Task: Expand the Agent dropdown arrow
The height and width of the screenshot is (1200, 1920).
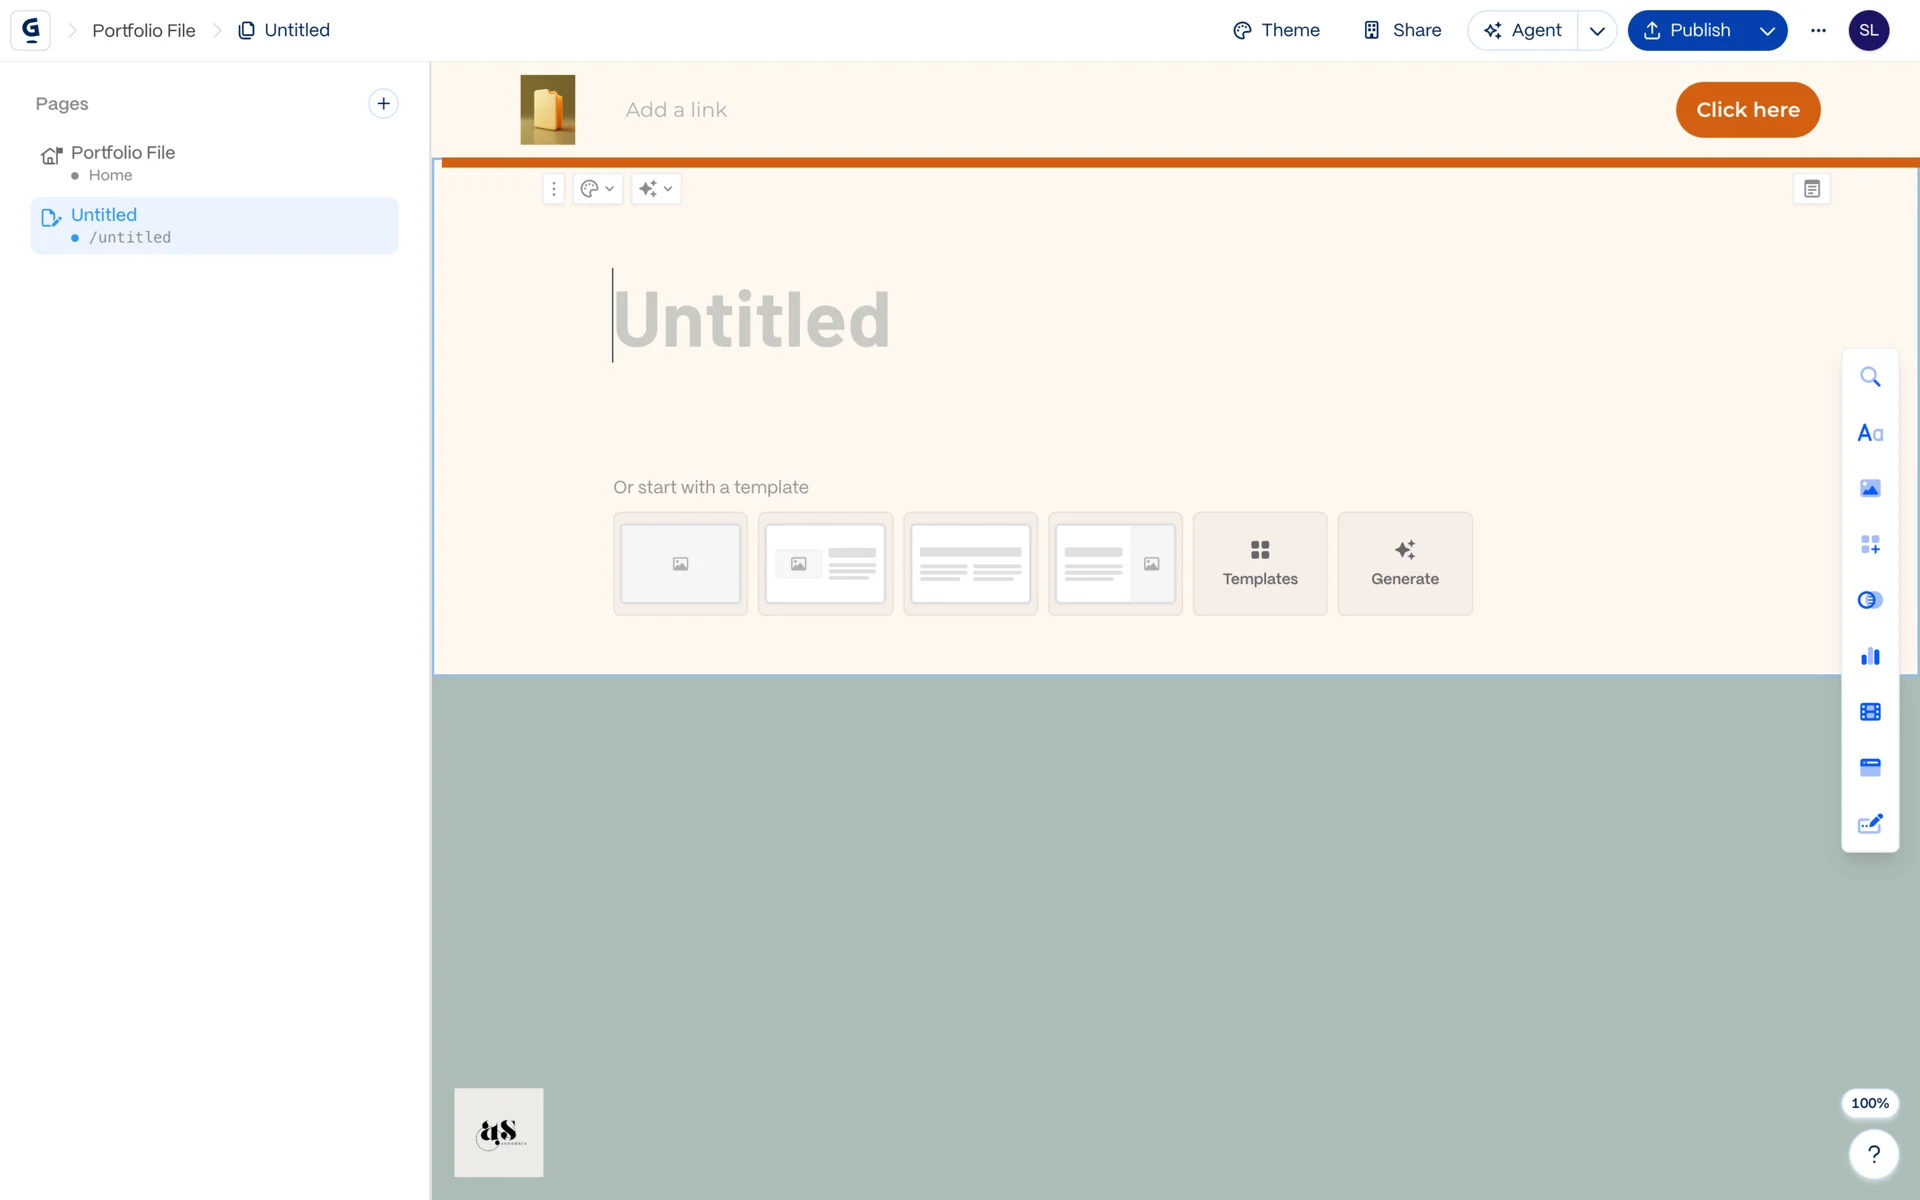Action: tap(1596, 31)
